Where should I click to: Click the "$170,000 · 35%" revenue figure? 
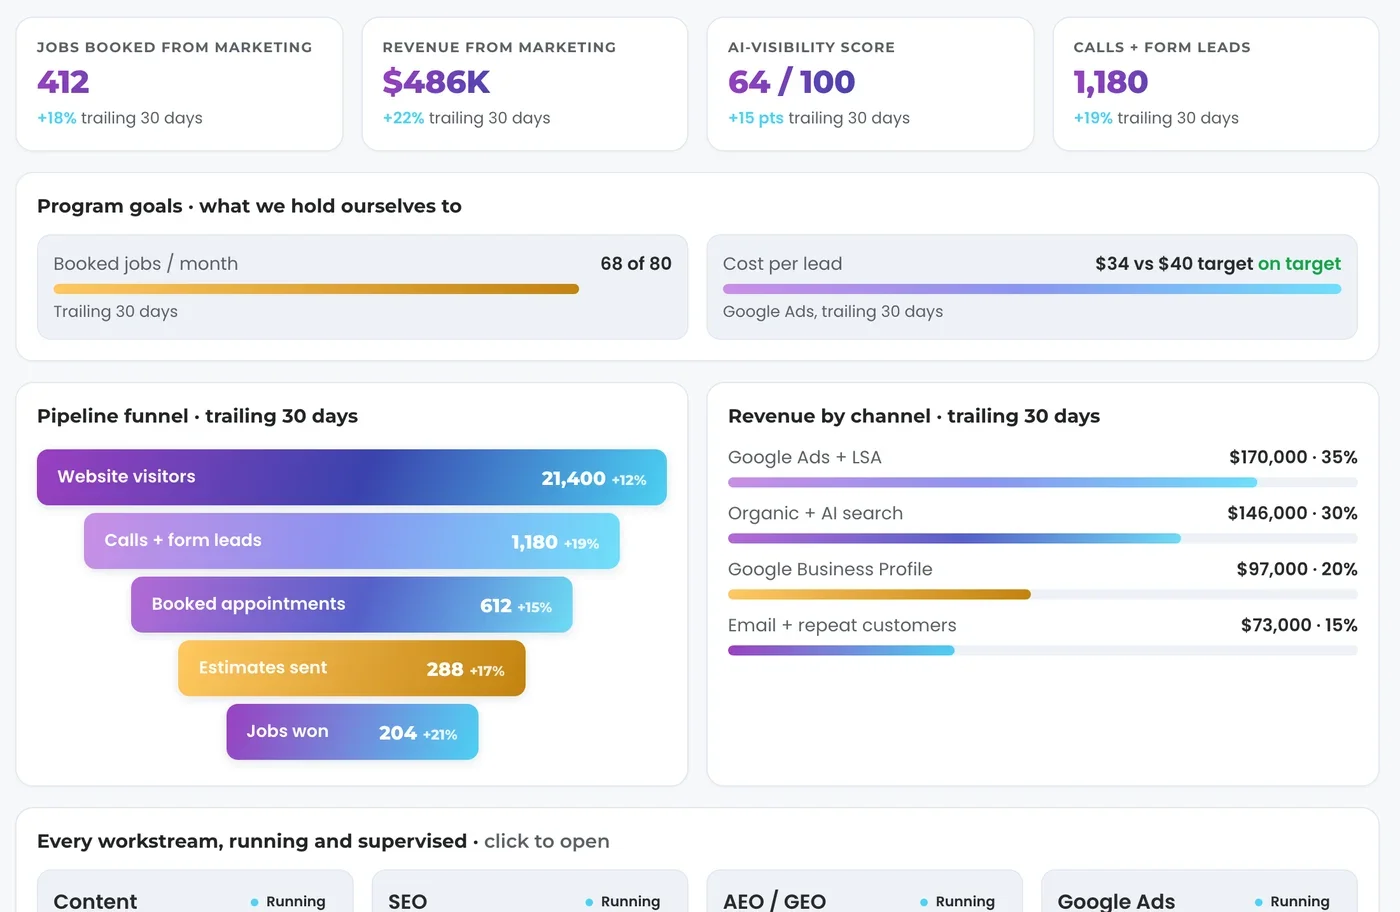pyautogui.click(x=1293, y=457)
